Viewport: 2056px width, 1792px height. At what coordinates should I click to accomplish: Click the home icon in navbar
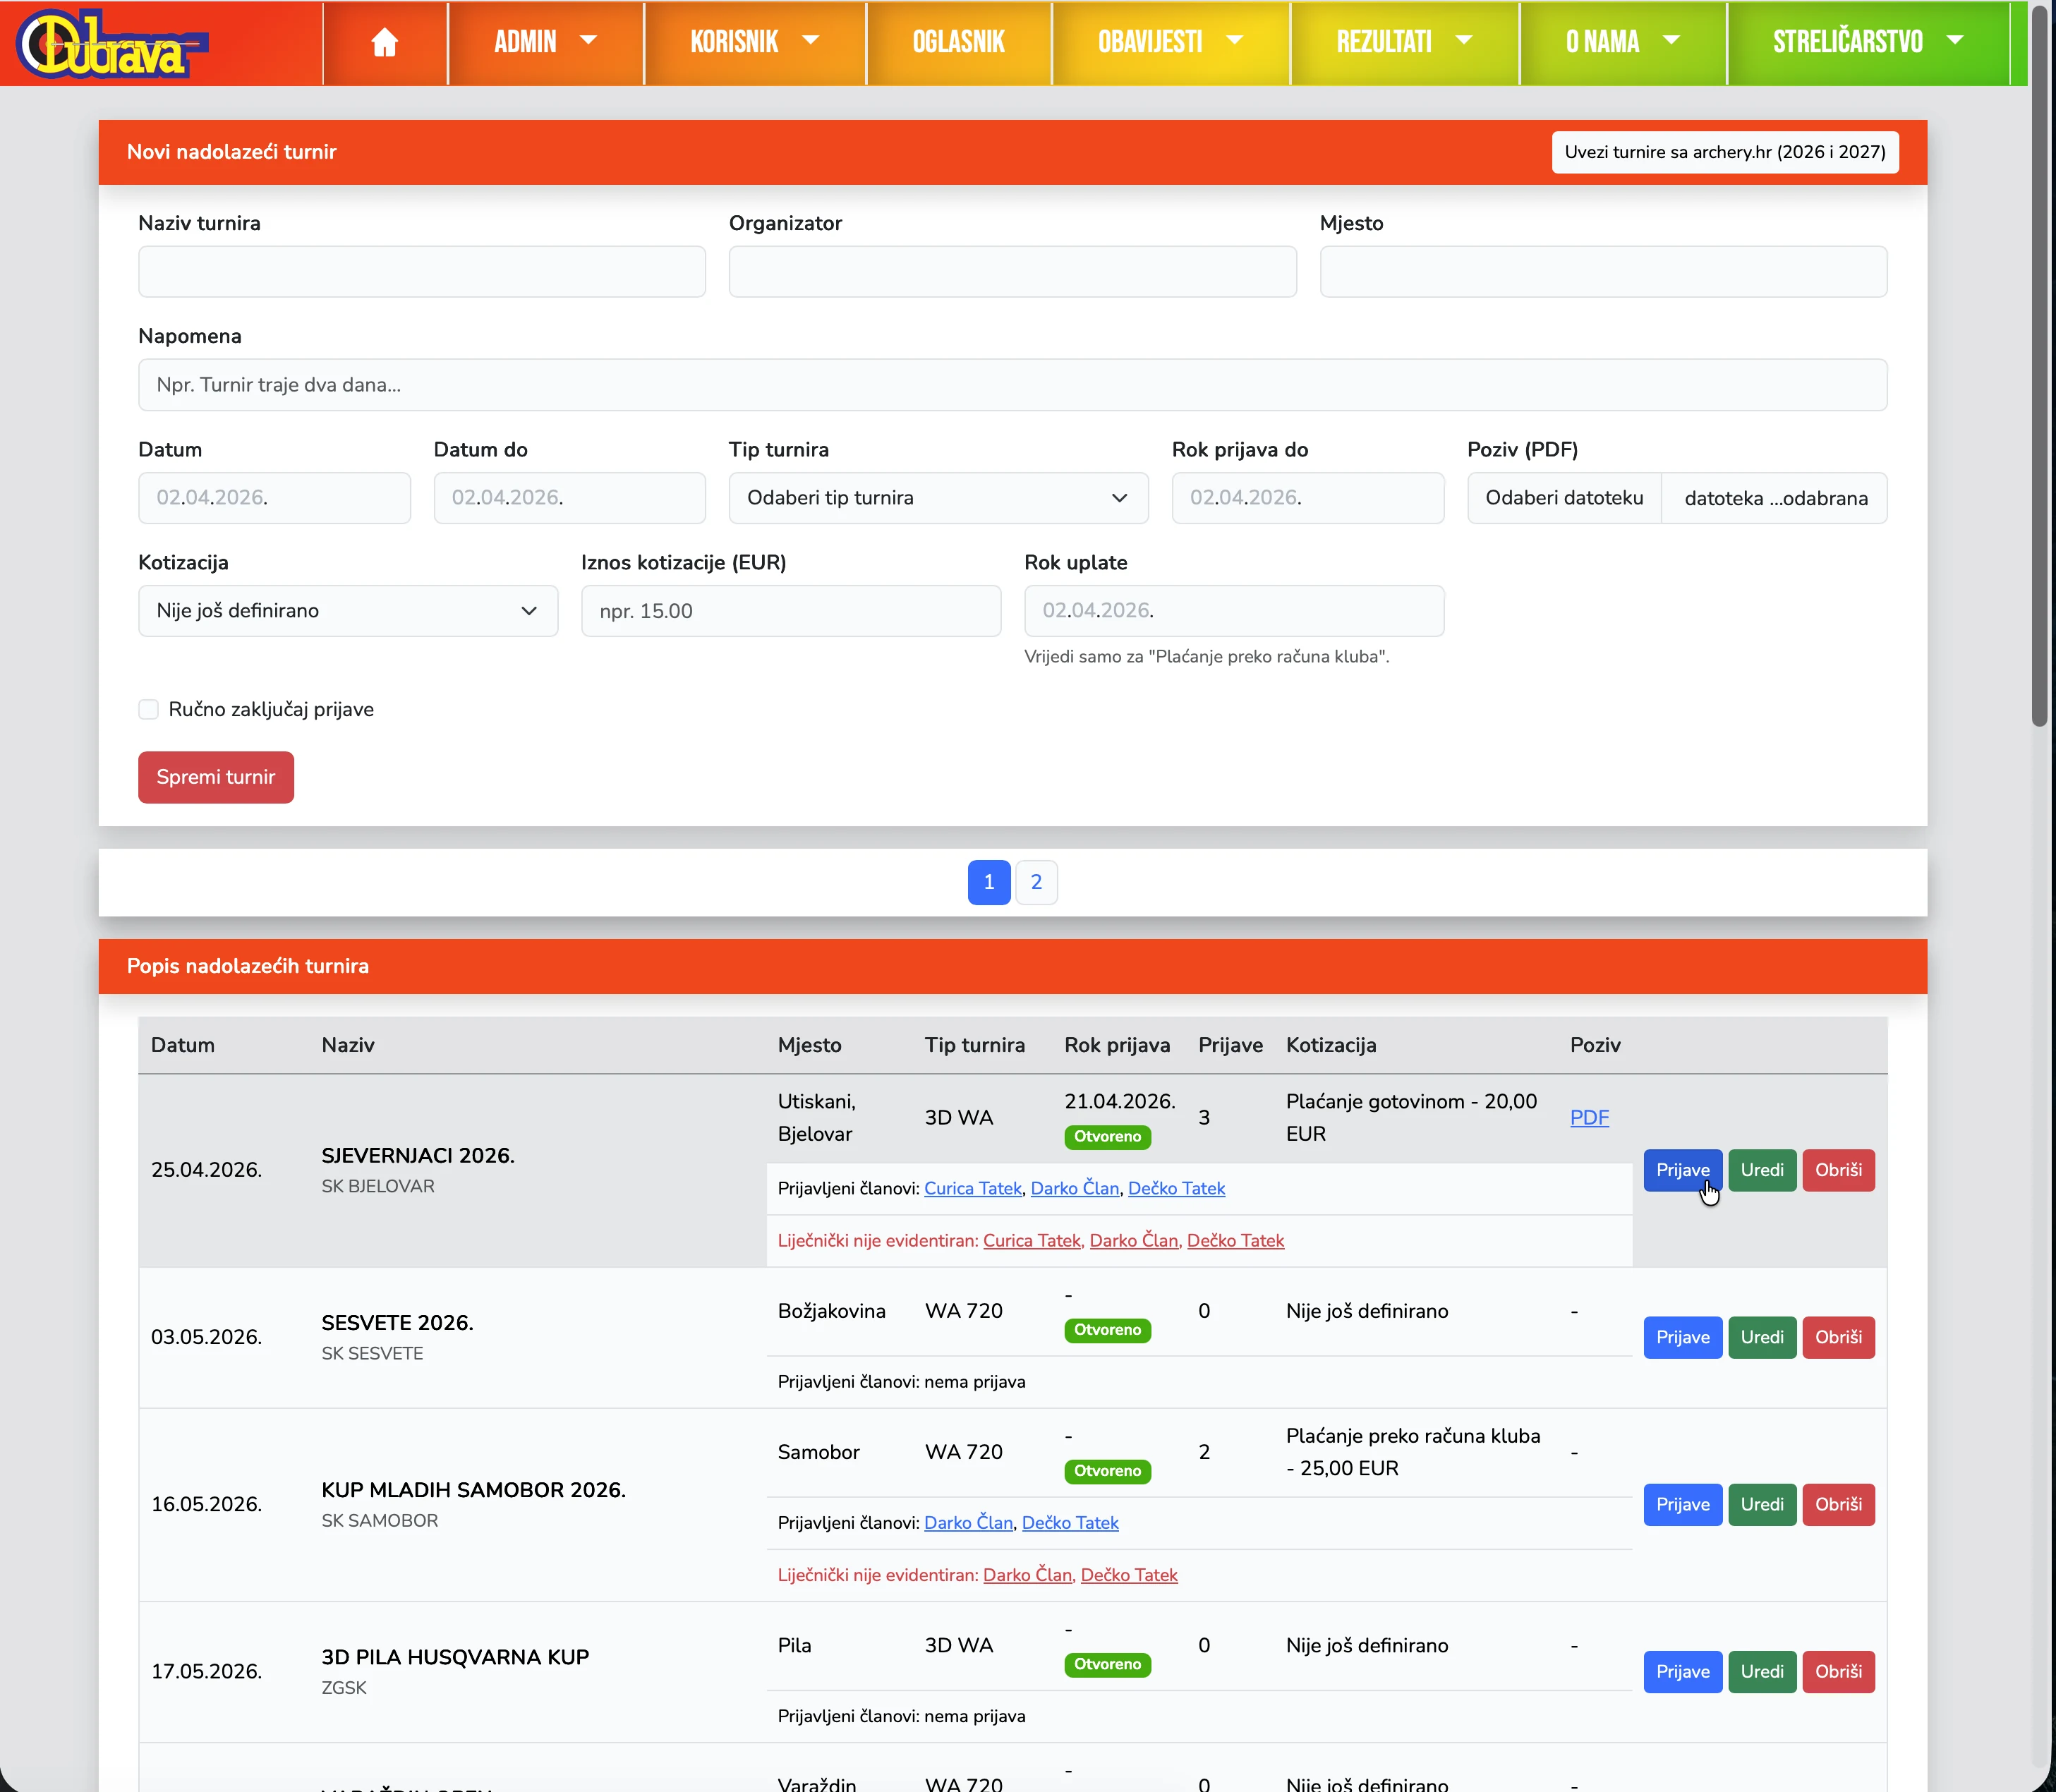click(x=384, y=42)
